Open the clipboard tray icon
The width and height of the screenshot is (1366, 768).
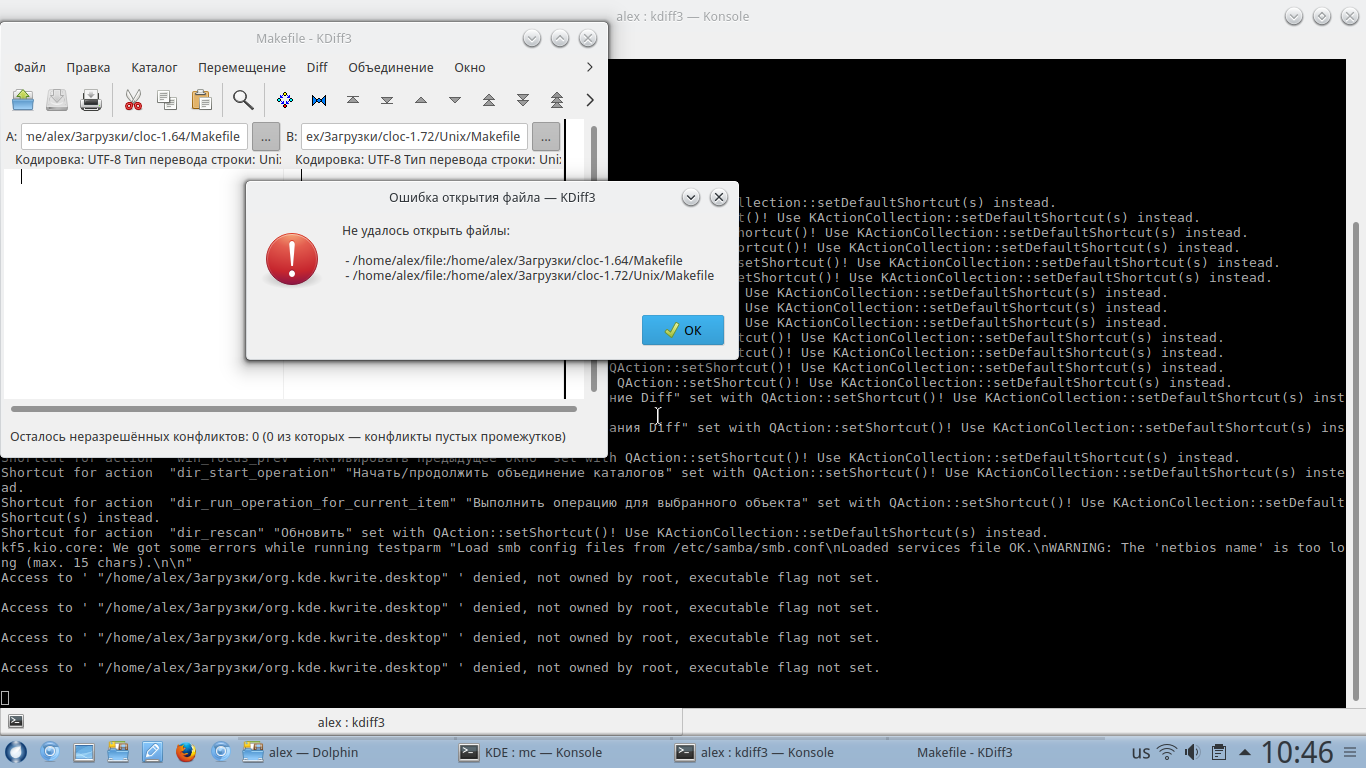tap(1219, 752)
